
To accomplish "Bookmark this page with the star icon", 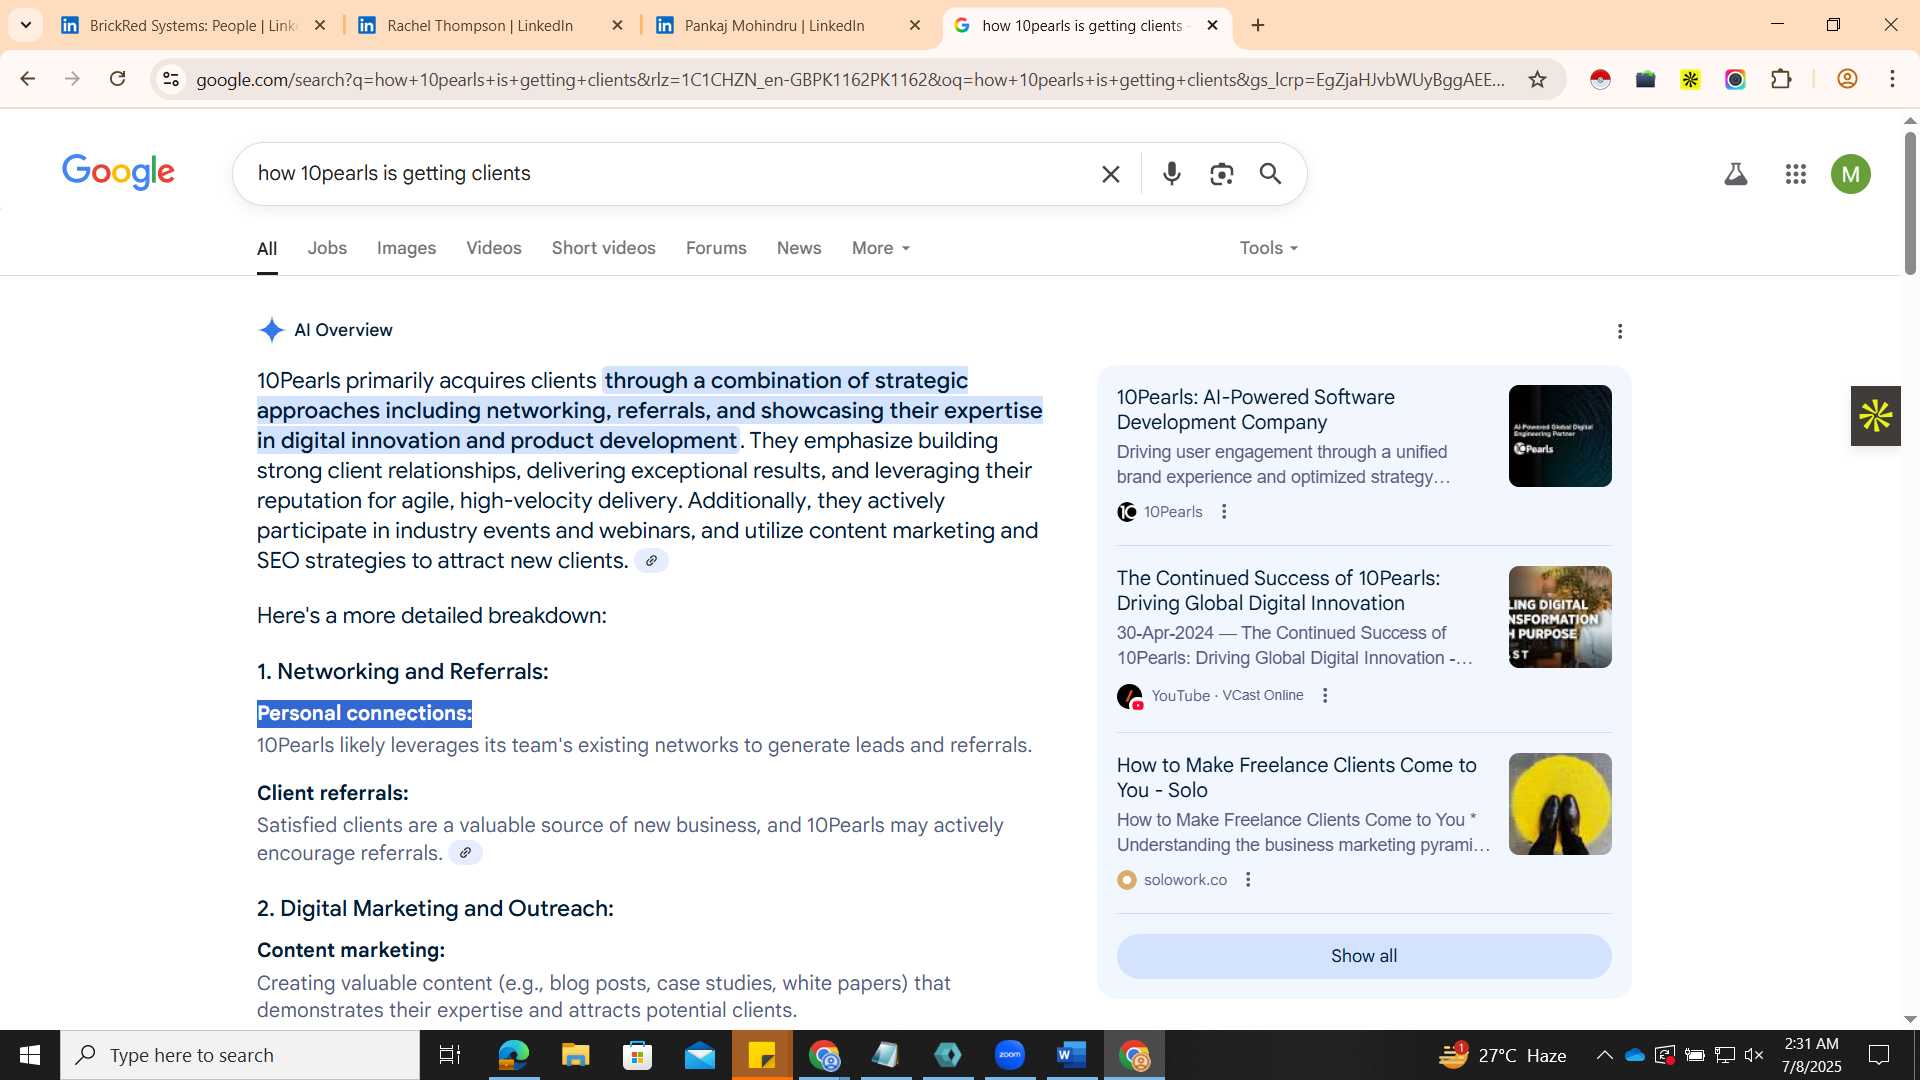I will [x=1537, y=79].
